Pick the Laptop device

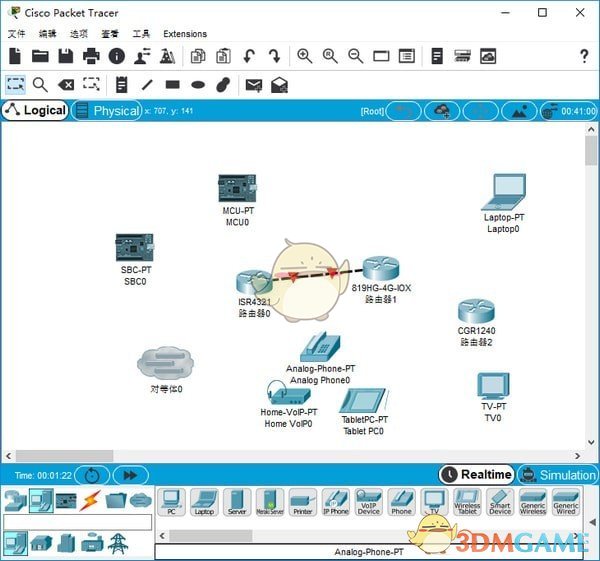[204, 502]
